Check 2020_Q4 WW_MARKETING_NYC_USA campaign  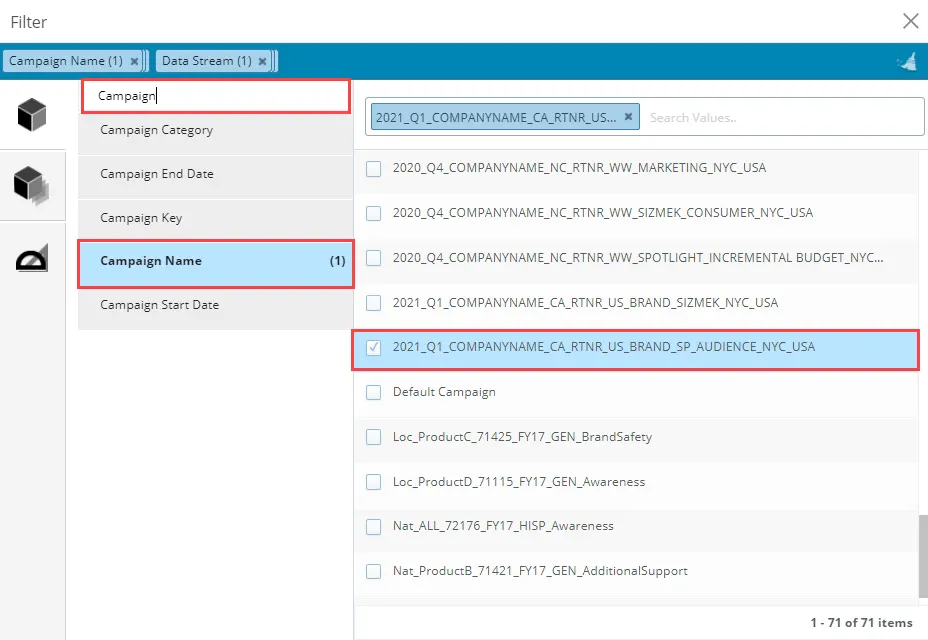pos(373,169)
